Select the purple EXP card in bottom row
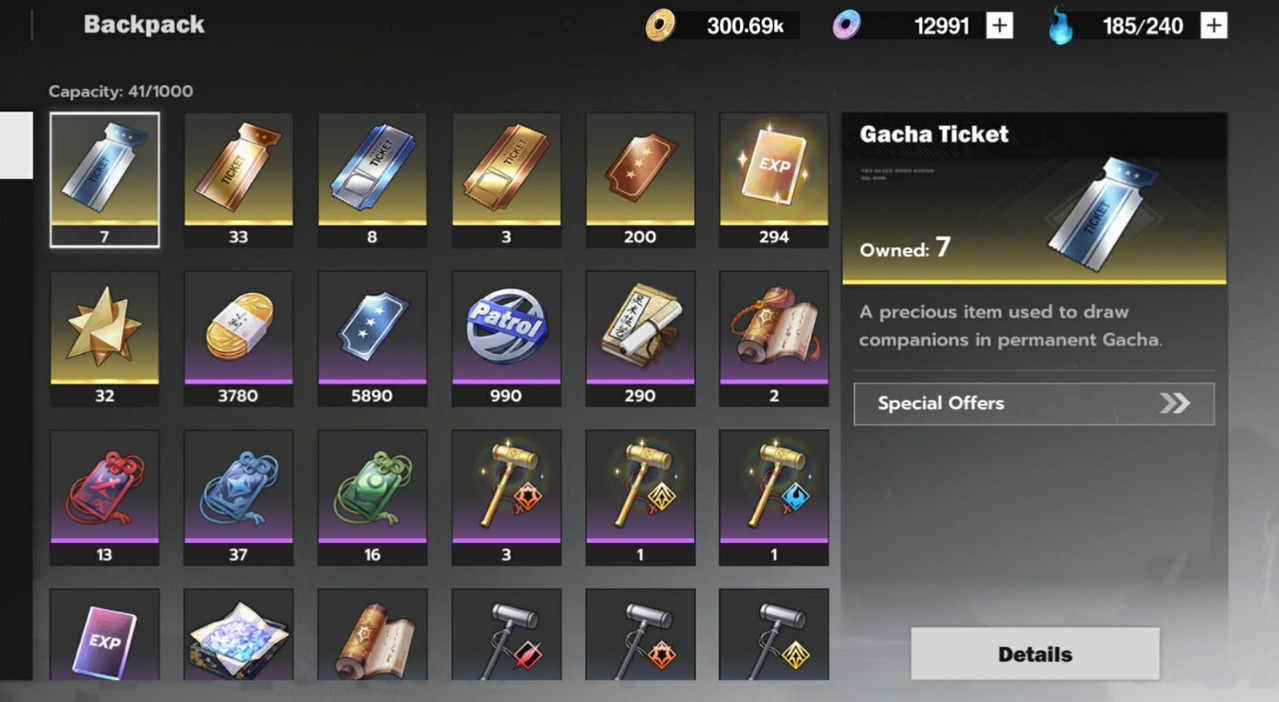Viewport: 1279px width, 702px height. (x=104, y=635)
